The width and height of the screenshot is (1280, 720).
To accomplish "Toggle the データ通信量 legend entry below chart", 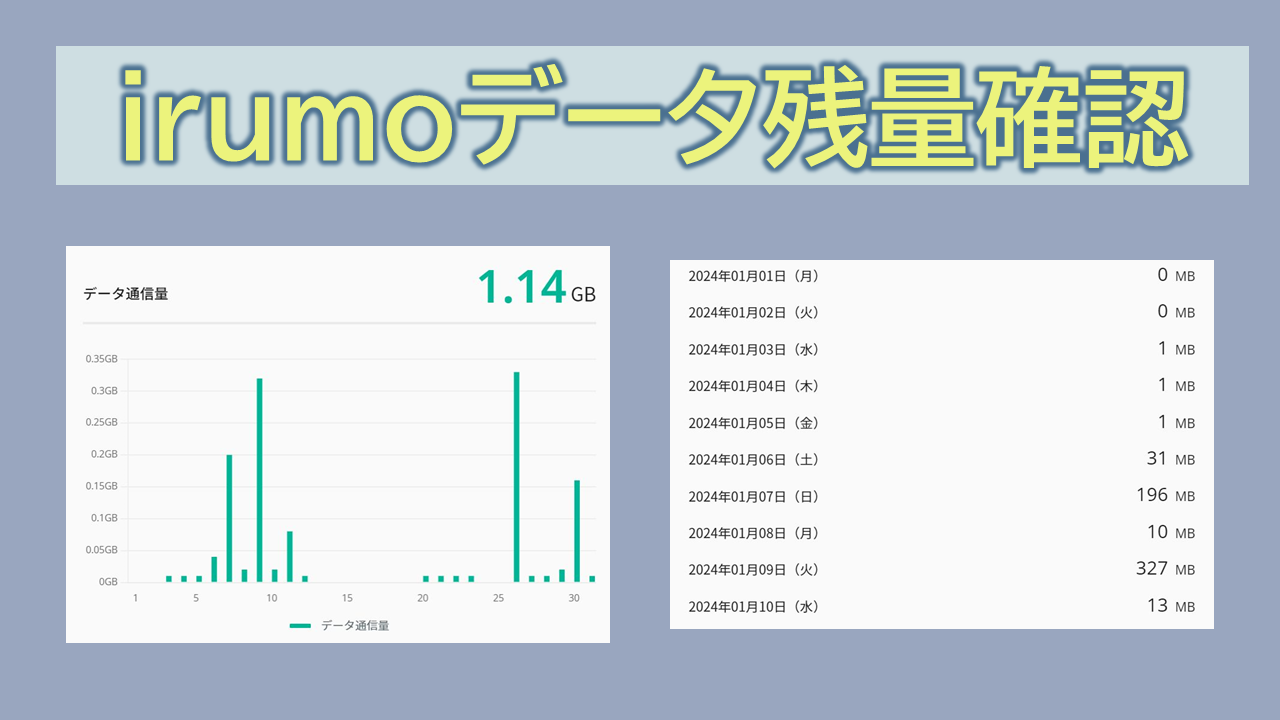I will coord(339,626).
